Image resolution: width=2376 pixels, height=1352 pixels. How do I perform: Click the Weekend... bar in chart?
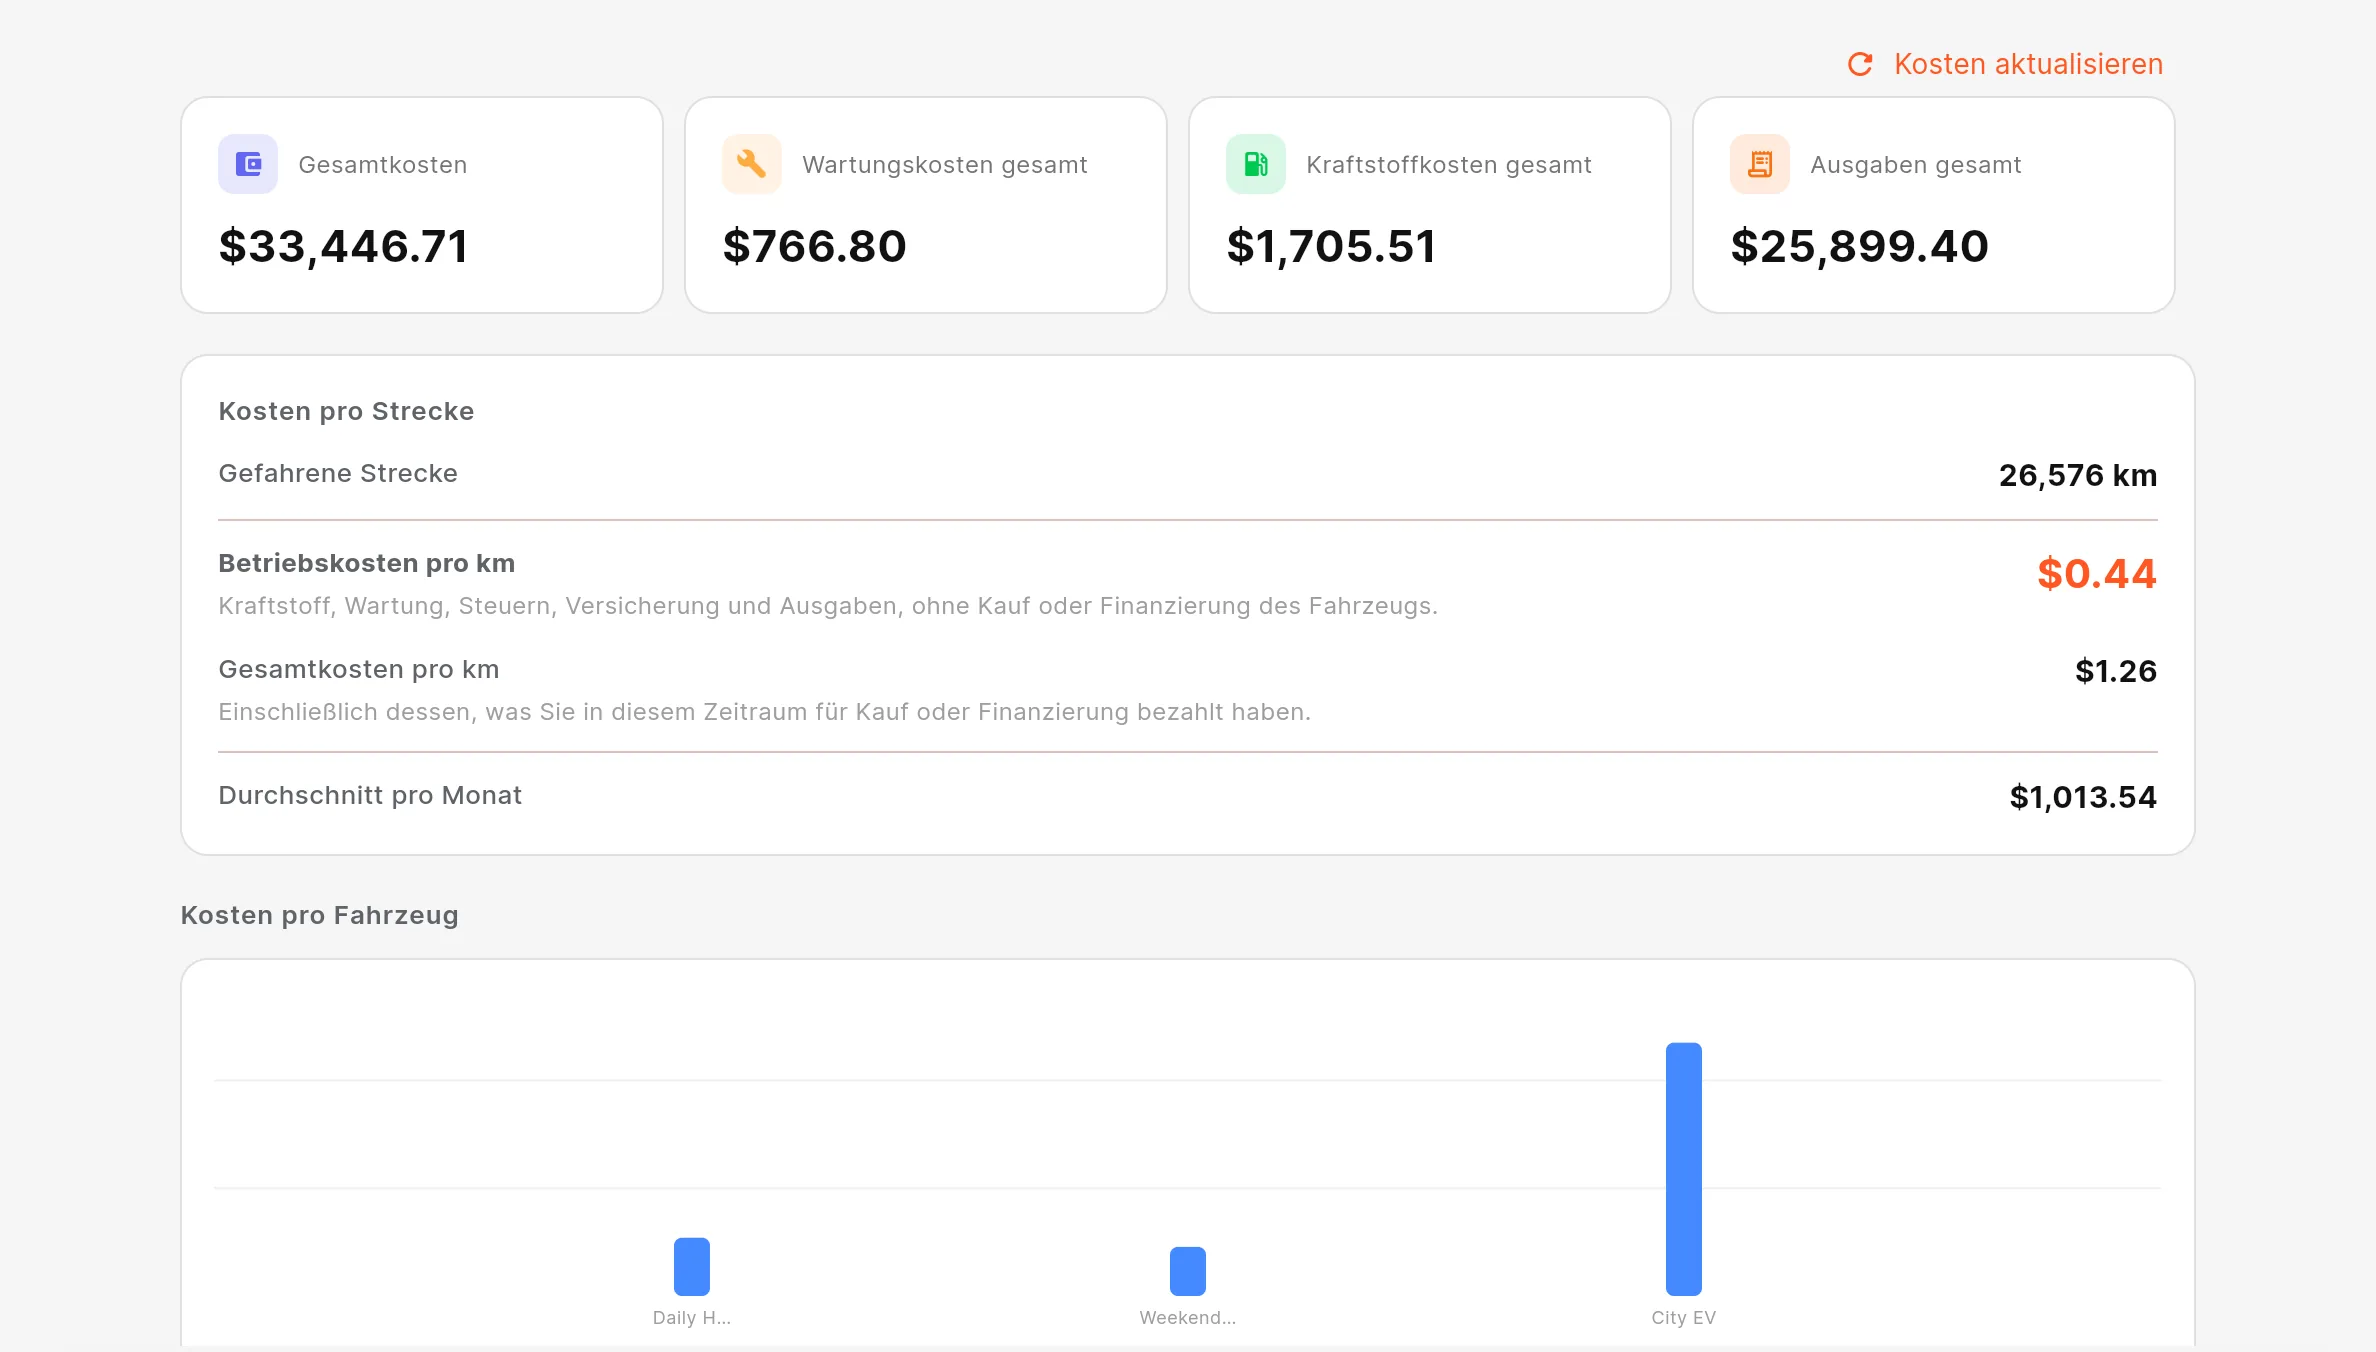click(1188, 1271)
